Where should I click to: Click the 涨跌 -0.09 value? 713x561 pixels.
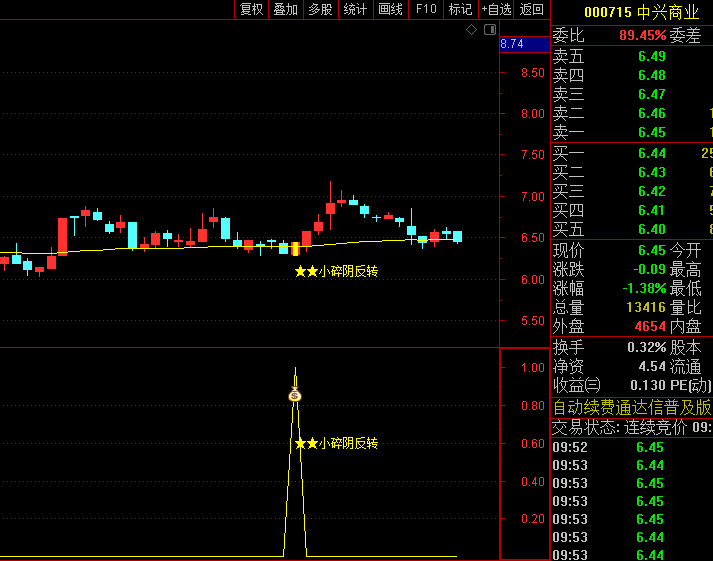pos(649,270)
